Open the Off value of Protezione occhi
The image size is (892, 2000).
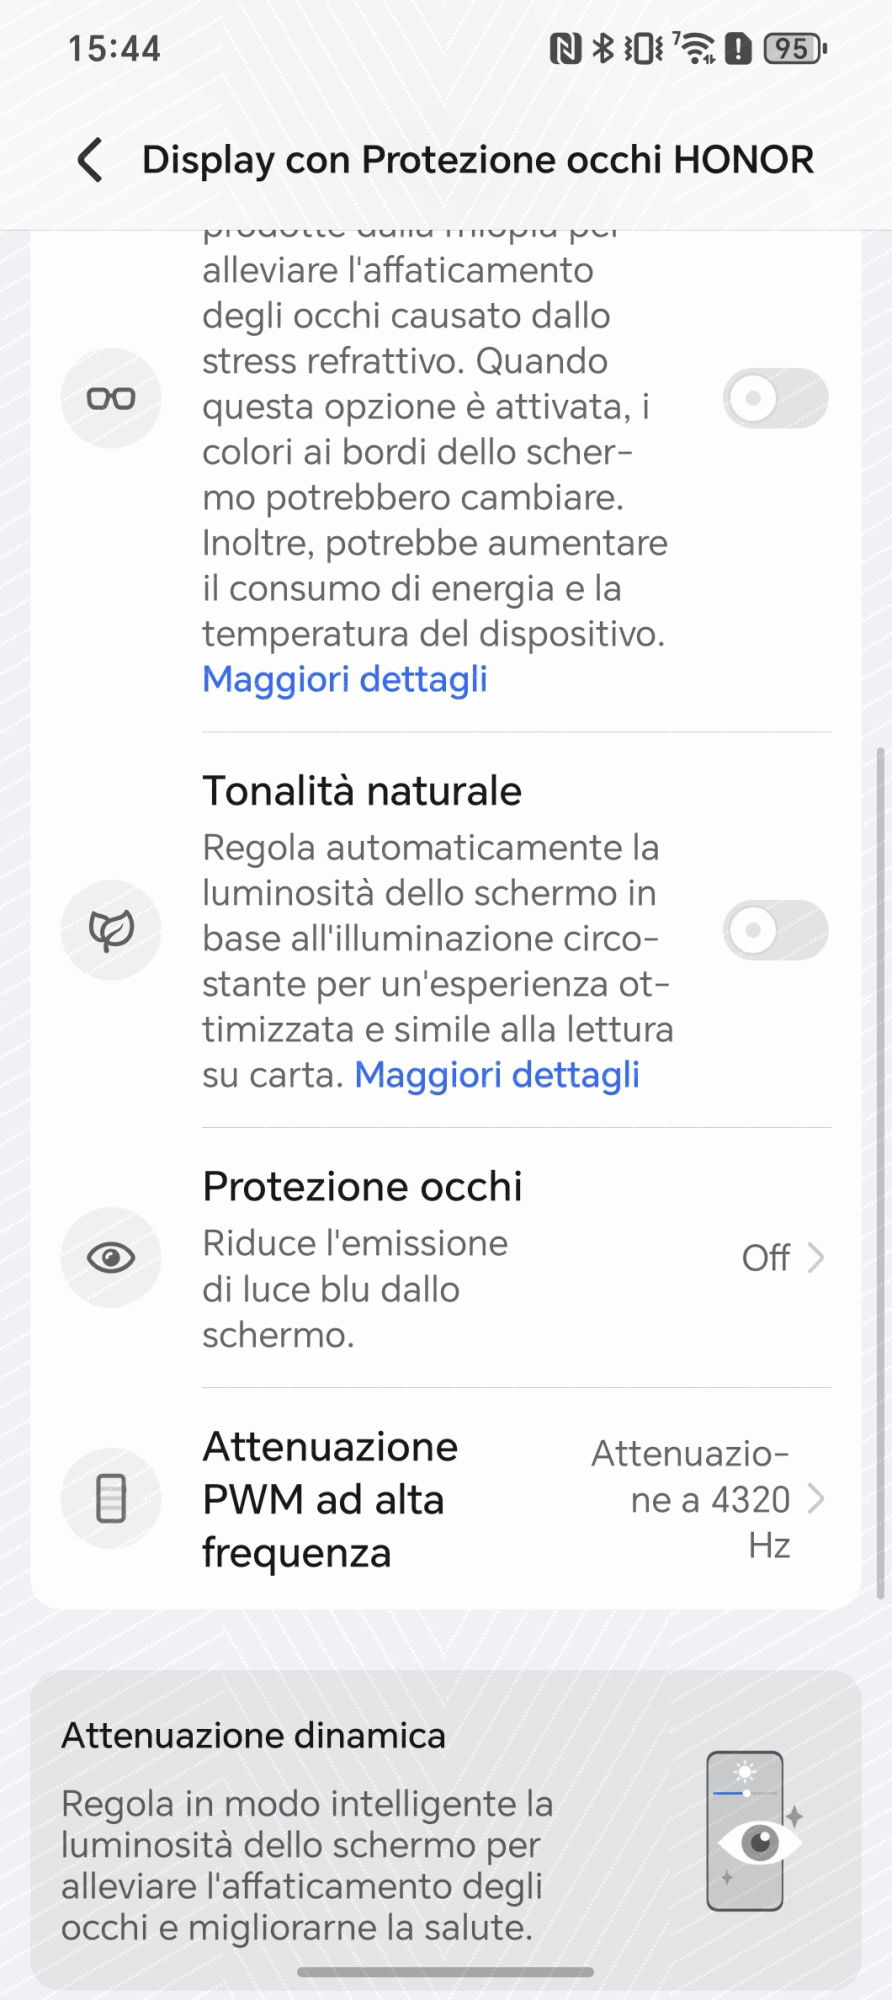tap(765, 1257)
